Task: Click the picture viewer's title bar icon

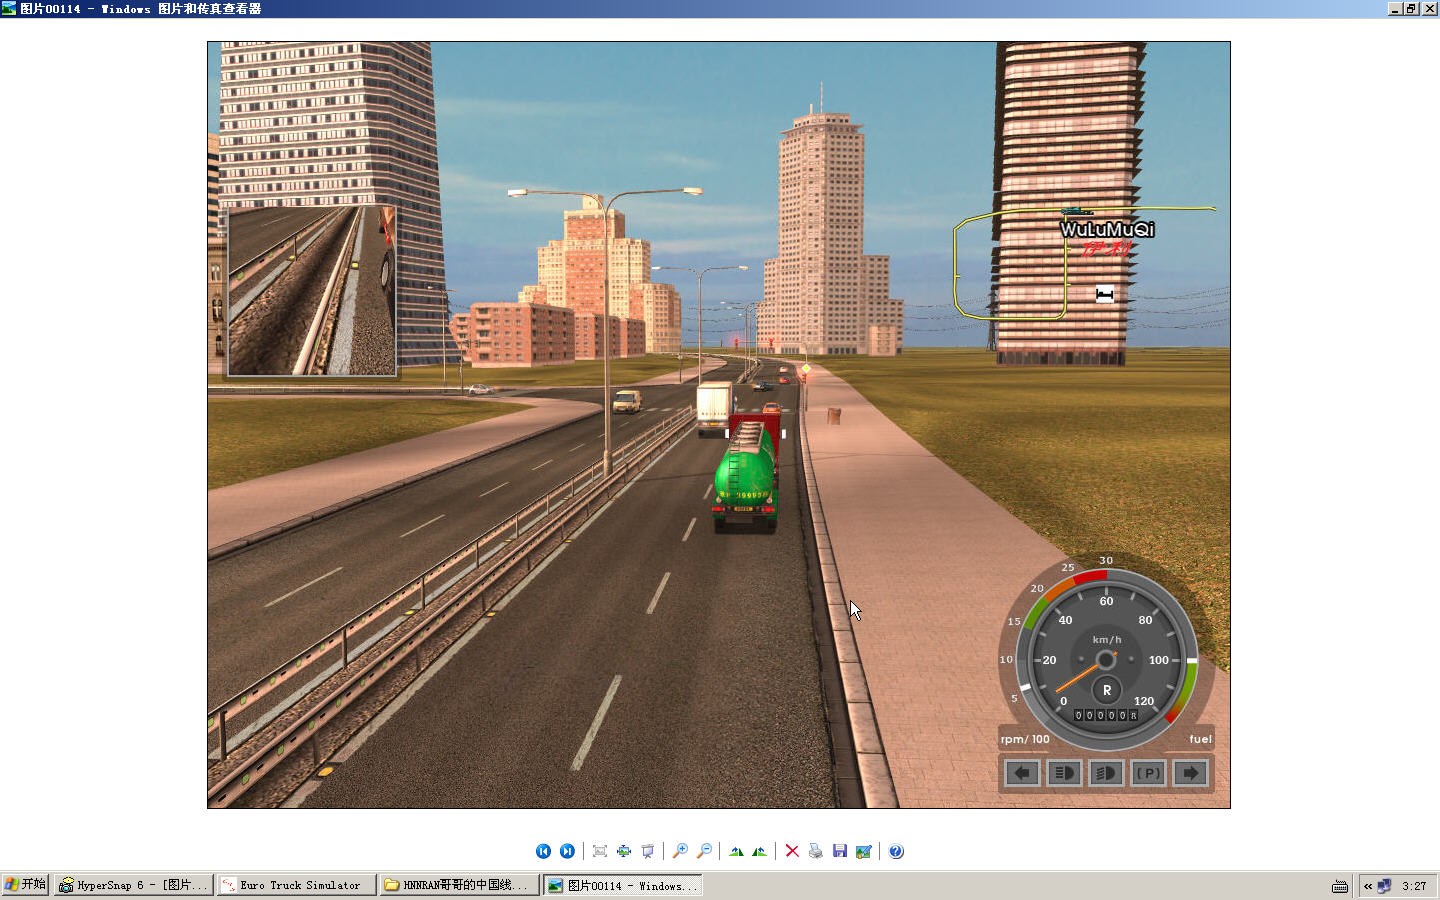Action: click(x=9, y=8)
